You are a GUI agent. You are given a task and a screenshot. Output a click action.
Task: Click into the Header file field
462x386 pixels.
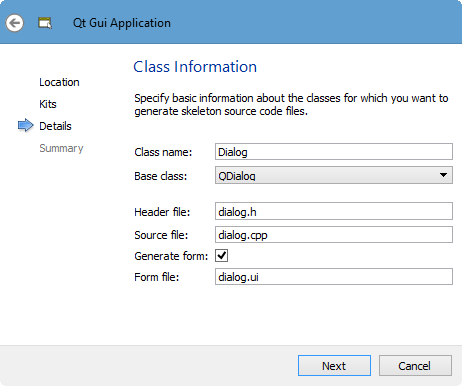point(334,211)
